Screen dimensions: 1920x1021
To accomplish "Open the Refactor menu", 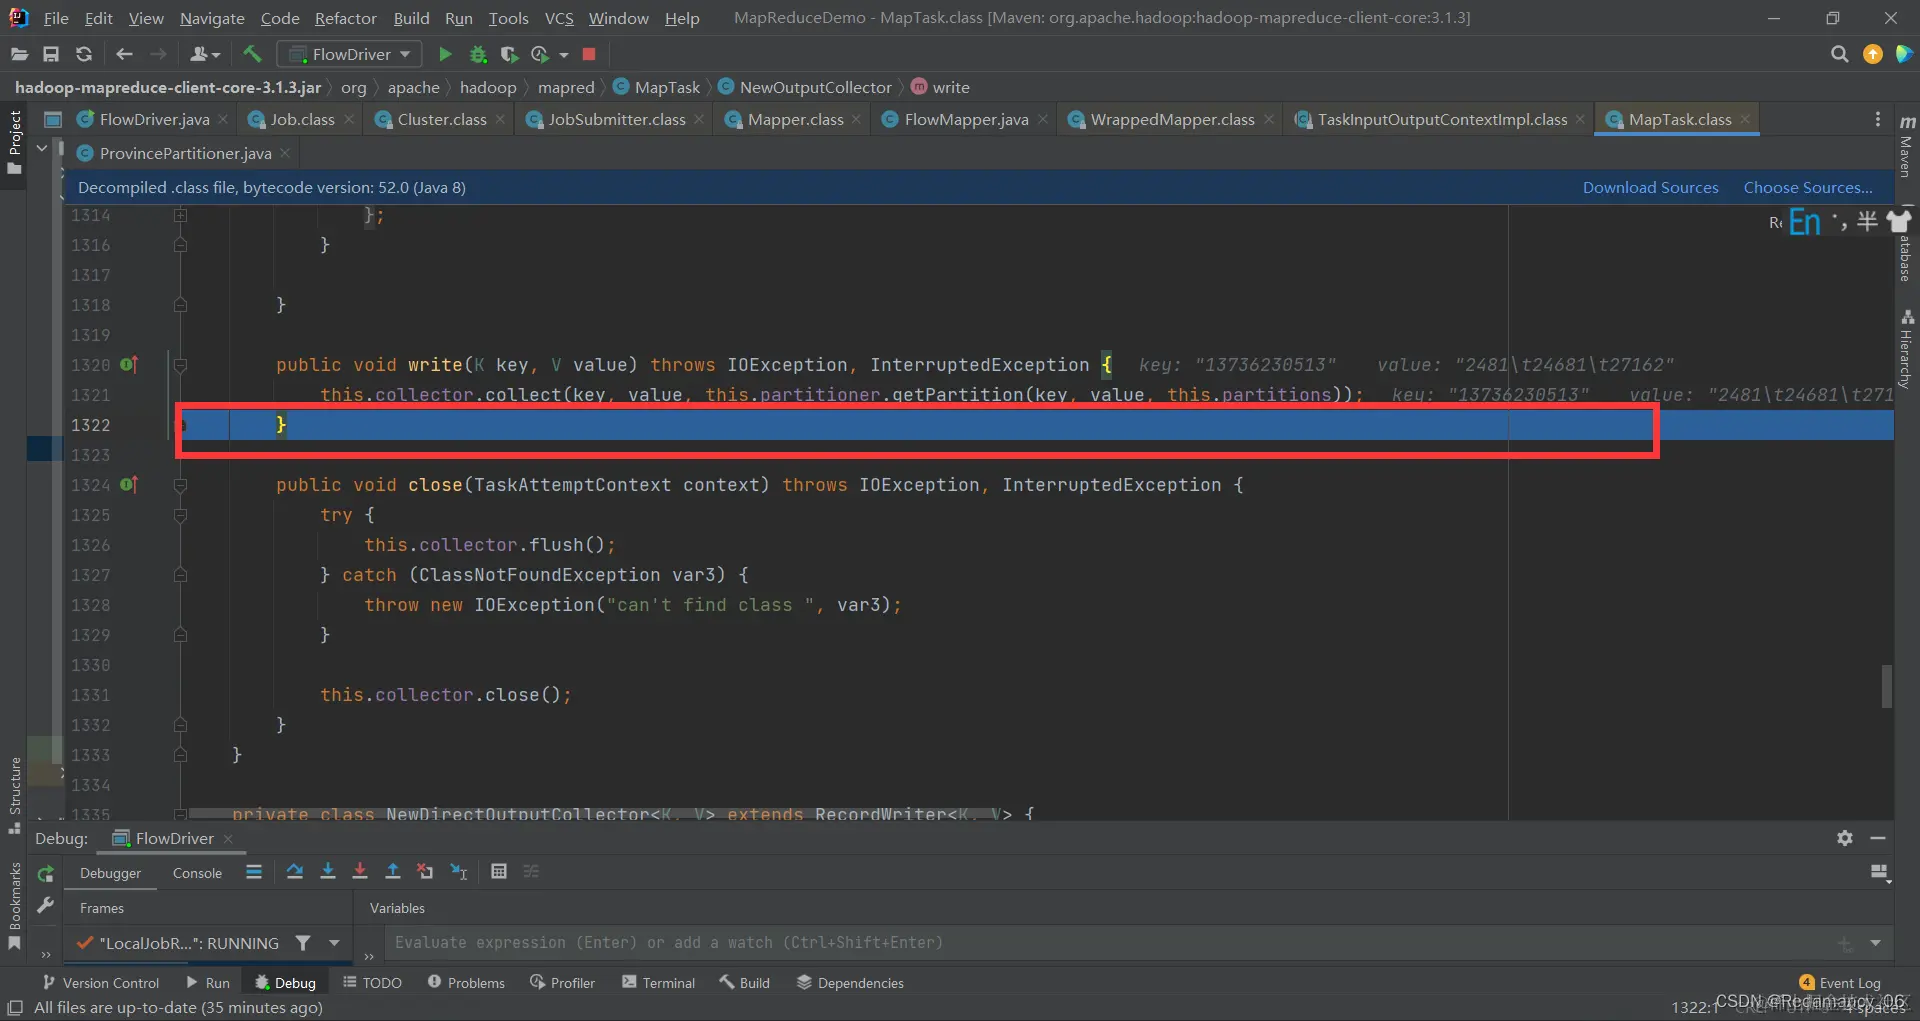I will (x=345, y=18).
